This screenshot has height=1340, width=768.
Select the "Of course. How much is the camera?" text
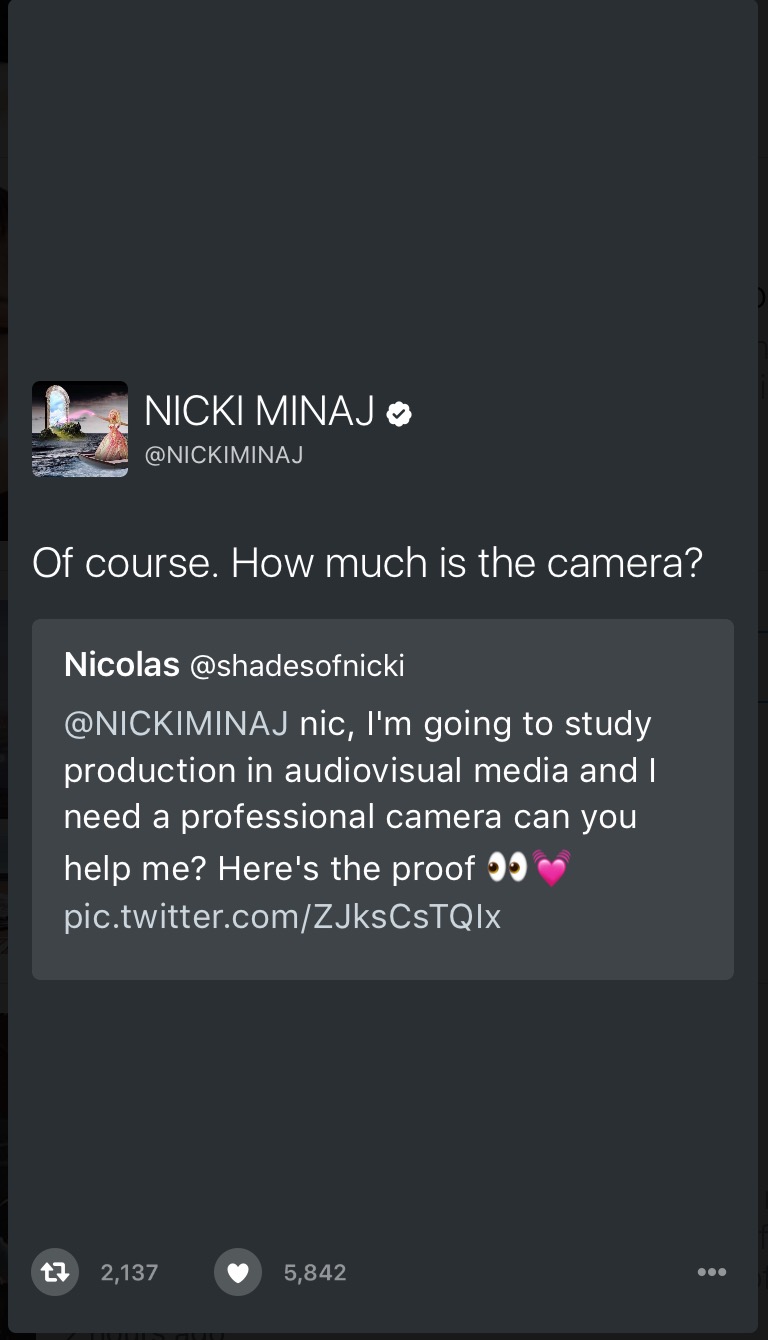point(367,564)
